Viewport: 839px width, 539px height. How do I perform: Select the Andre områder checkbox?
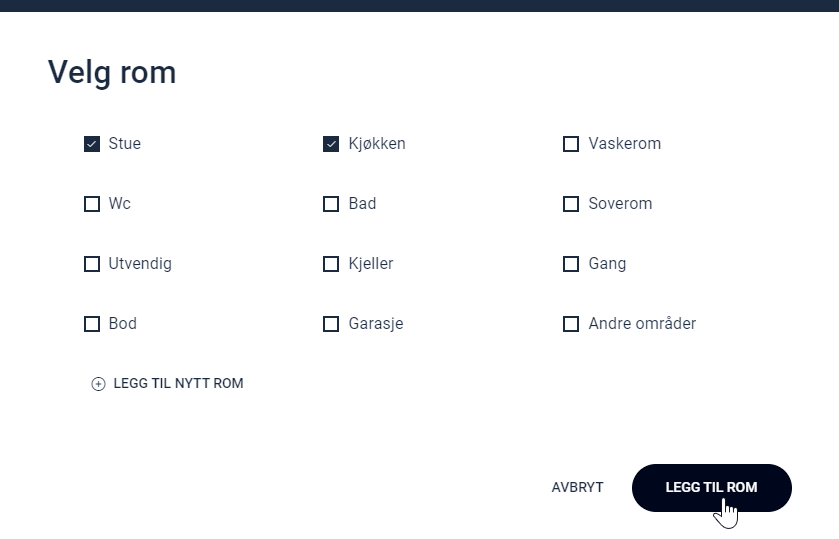tap(571, 324)
